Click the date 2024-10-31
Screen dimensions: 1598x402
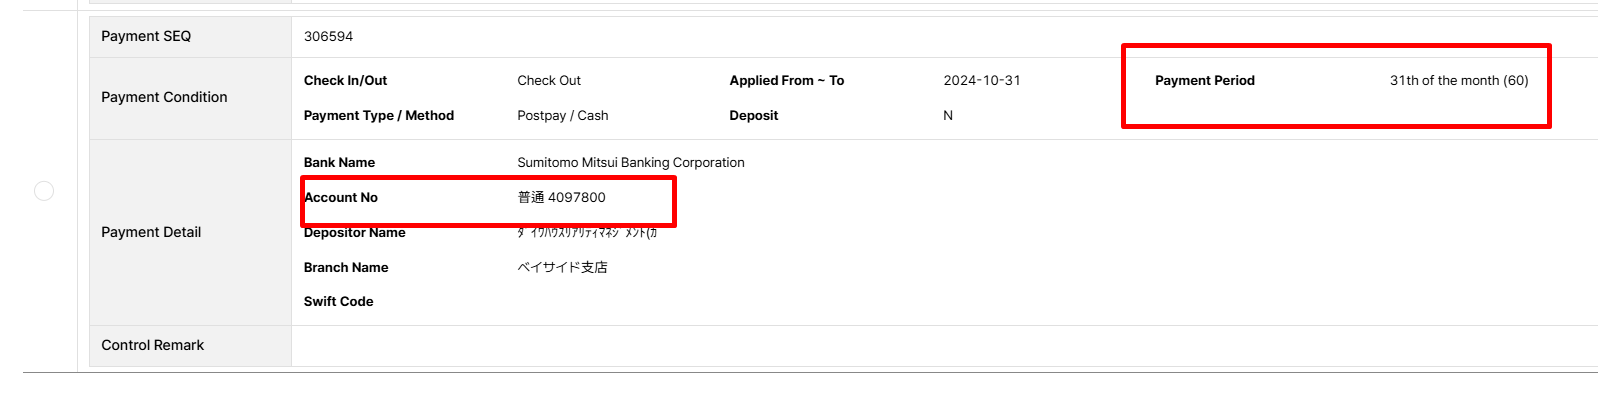[x=982, y=80]
